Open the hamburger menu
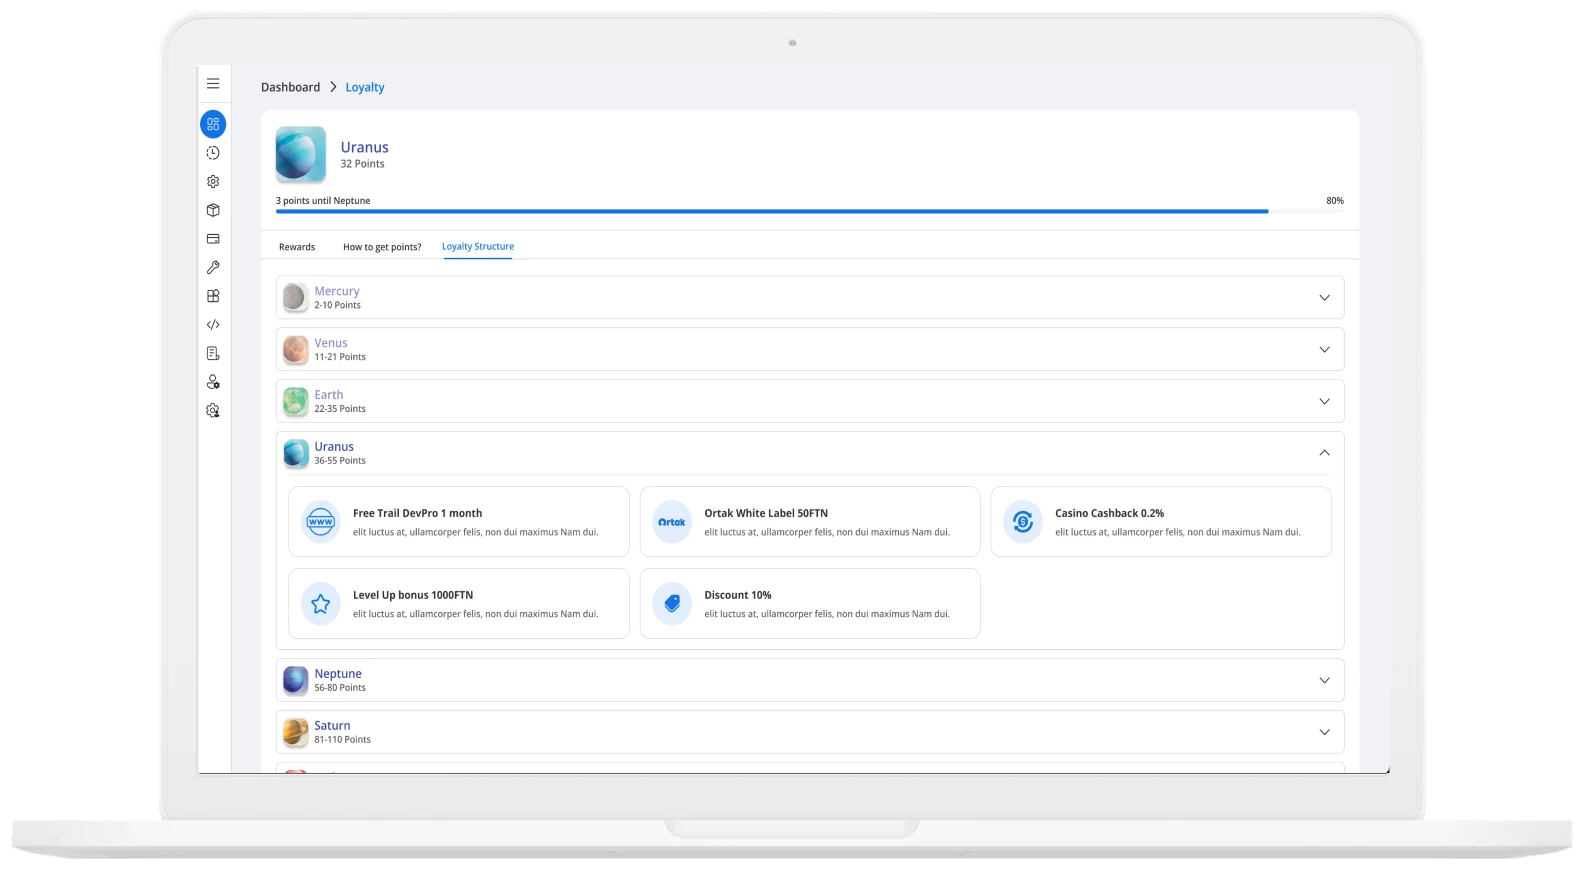Screen dimensions: 1586x870 pyautogui.click(x=213, y=84)
